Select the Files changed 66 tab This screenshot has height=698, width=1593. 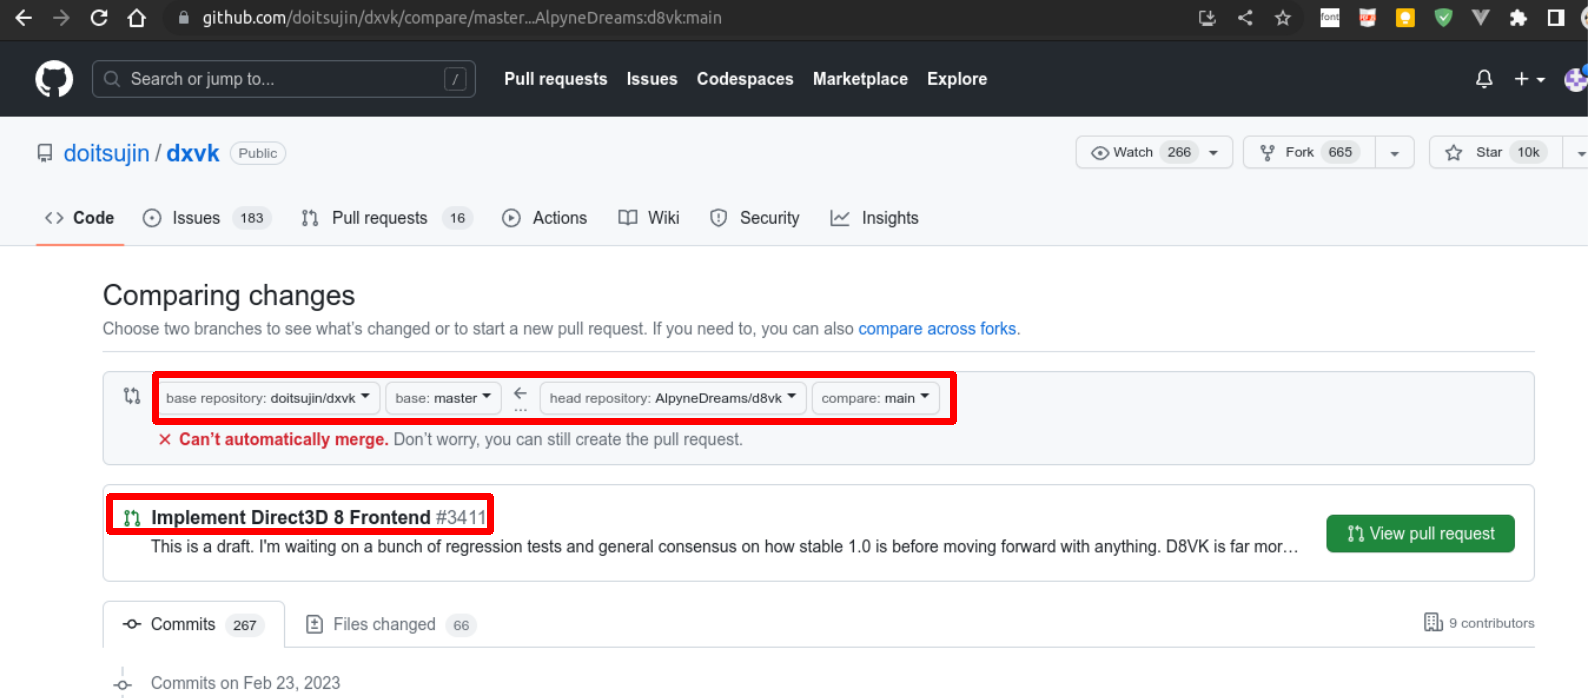pyautogui.click(x=391, y=624)
